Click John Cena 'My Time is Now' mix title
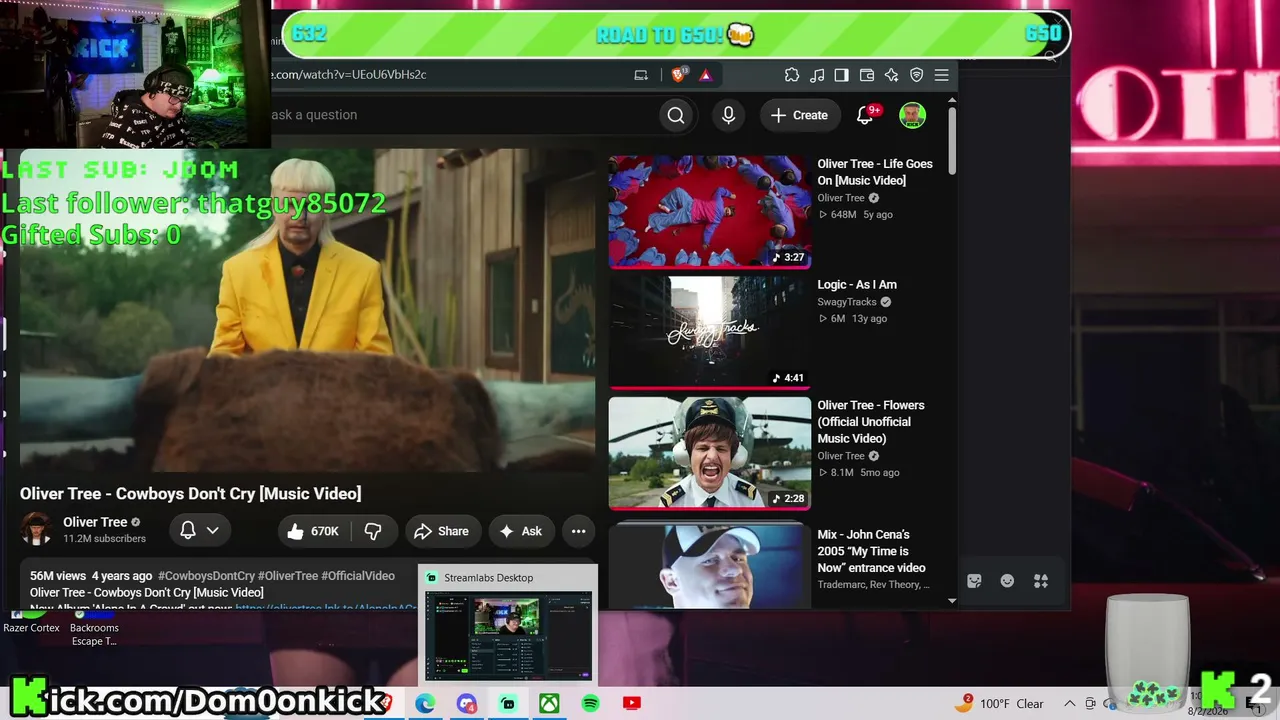The height and width of the screenshot is (720, 1280). pos(871,551)
